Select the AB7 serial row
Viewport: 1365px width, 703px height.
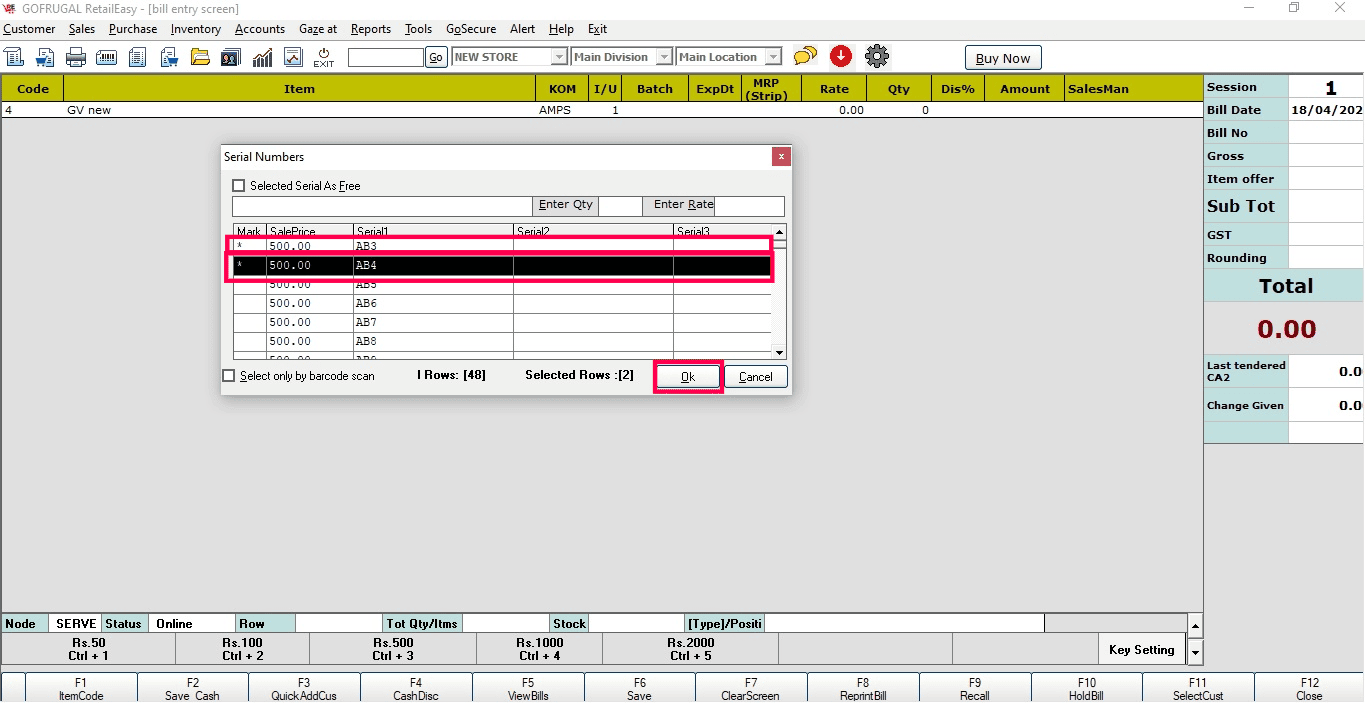(x=502, y=322)
